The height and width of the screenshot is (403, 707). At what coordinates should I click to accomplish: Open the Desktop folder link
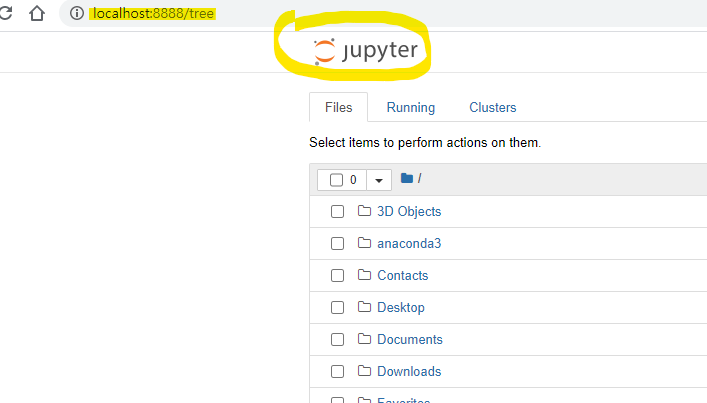pos(401,307)
